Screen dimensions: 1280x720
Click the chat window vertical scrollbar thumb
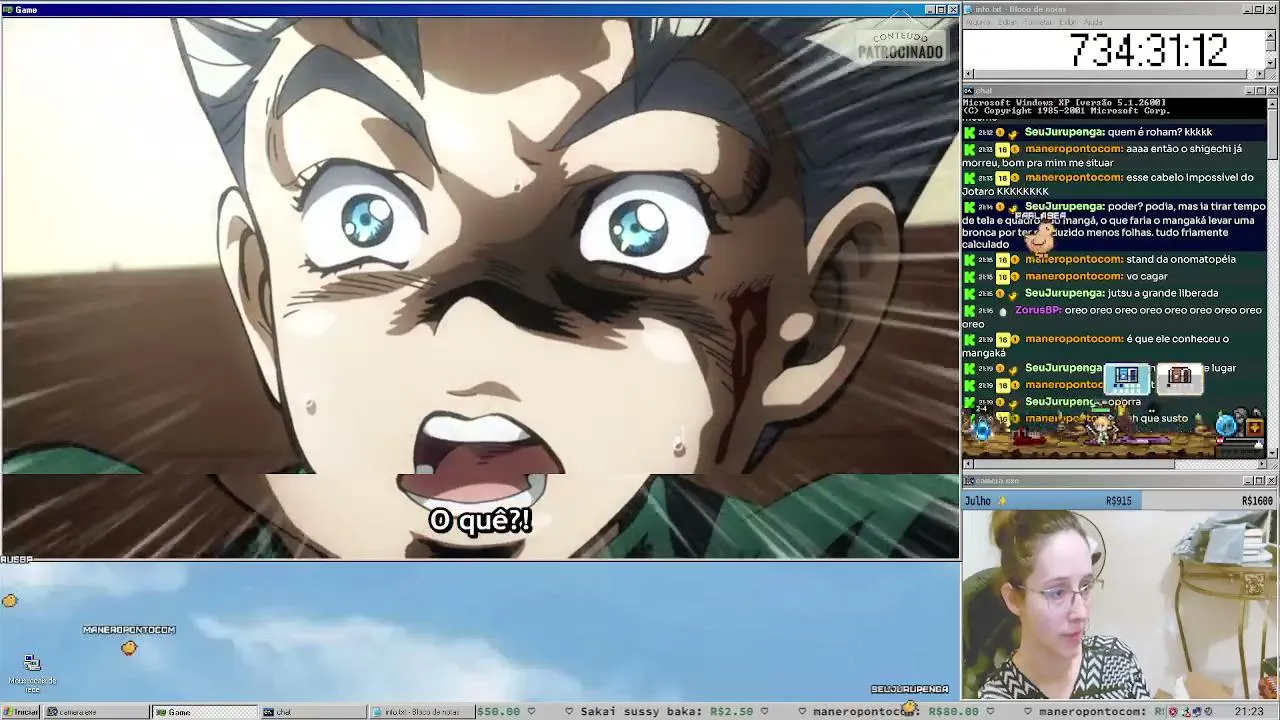click(1272, 135)
